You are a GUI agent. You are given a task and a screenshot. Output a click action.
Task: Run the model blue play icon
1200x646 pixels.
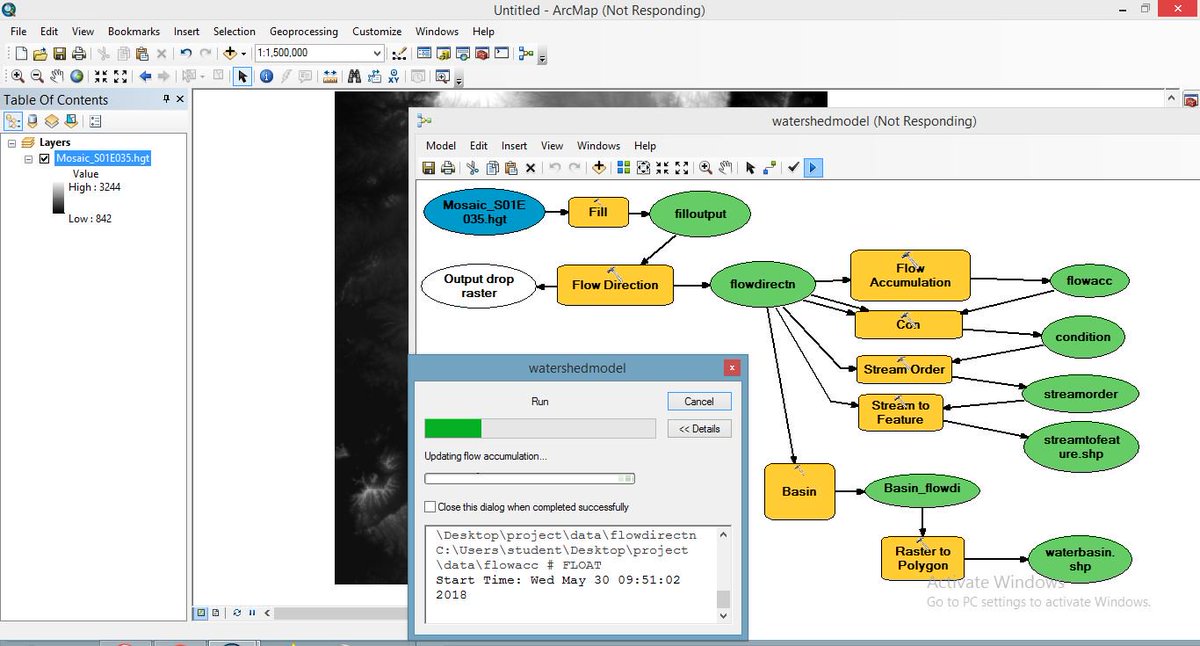coord(812,168)
